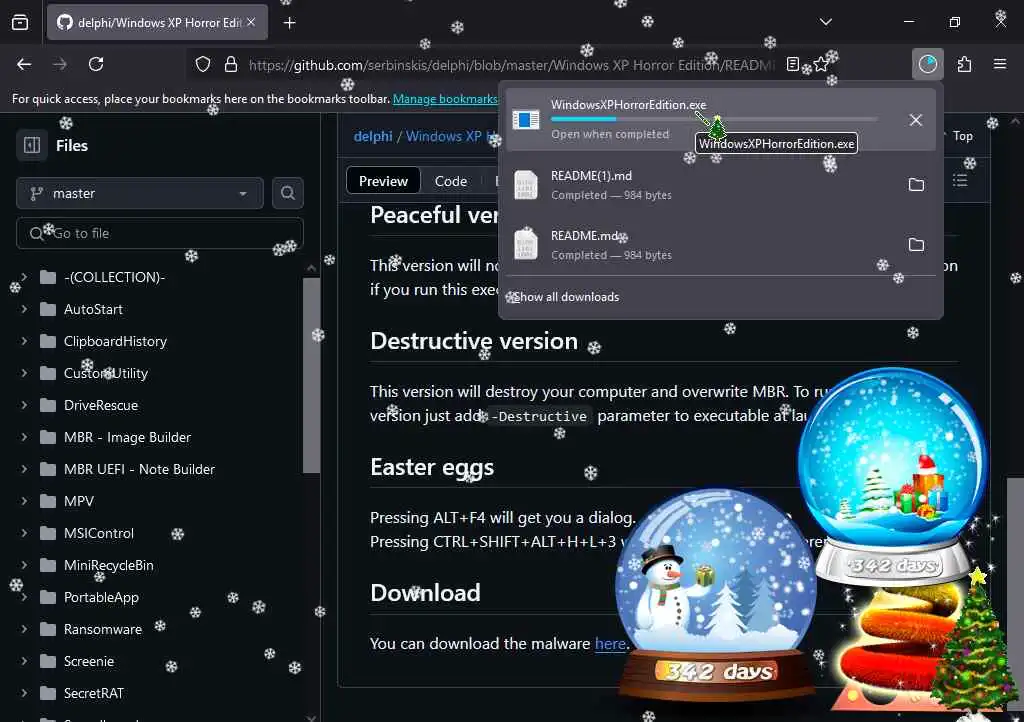1024x722 pixels.
Task: Focus the Go to file field
Action: pos(160,233)
